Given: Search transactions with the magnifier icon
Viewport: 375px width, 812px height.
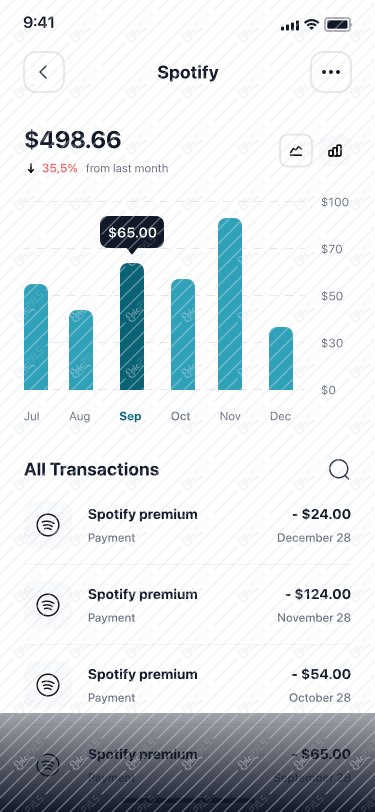Looking at the screenshot, I should (339, 470).
